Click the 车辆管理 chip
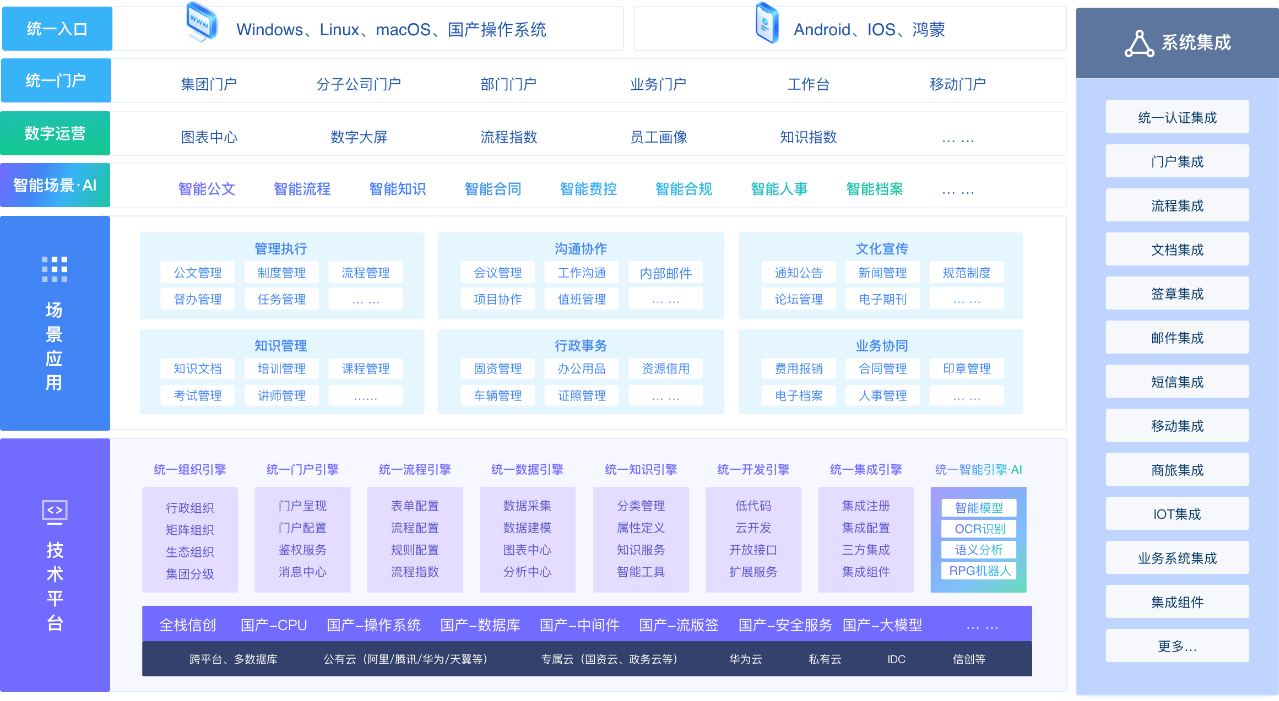This screenshot has height=701, width=1279. (498, 395)
